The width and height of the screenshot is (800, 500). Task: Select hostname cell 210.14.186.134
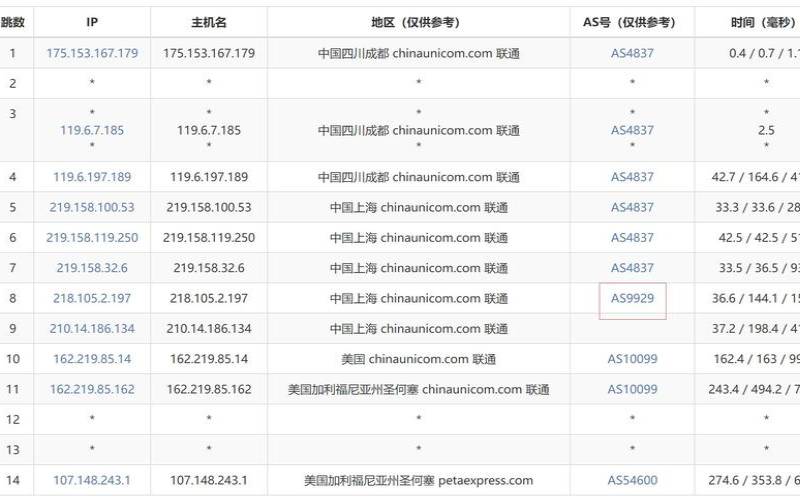click(x=209, y=329)
